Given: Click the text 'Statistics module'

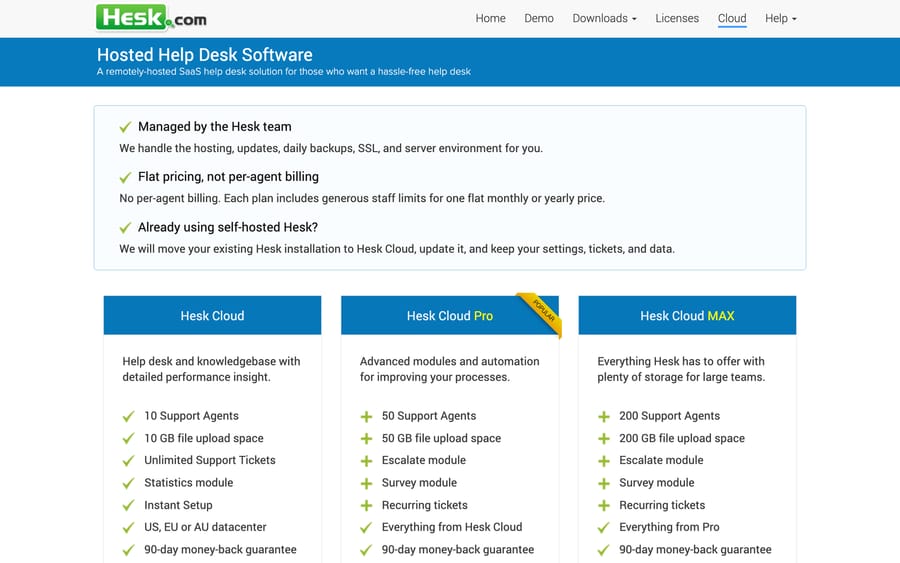Looking at the screenshot, I should 188,483.
